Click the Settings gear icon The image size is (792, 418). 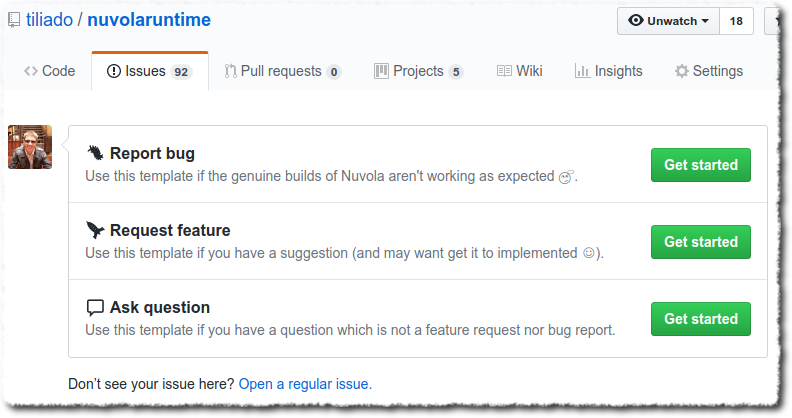pyautogui.click(x=682, y=71)
